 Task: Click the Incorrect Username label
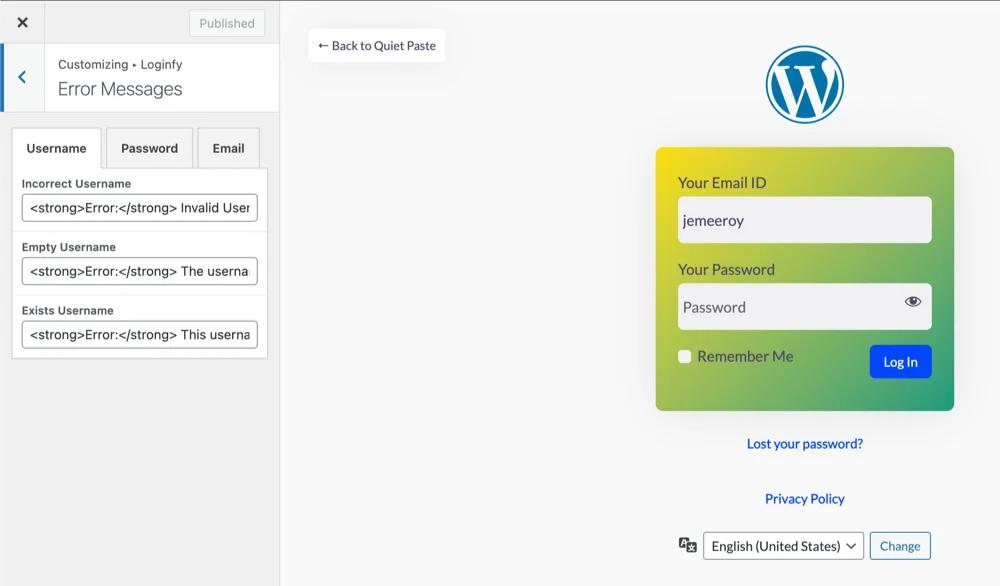tap(76, 184)
